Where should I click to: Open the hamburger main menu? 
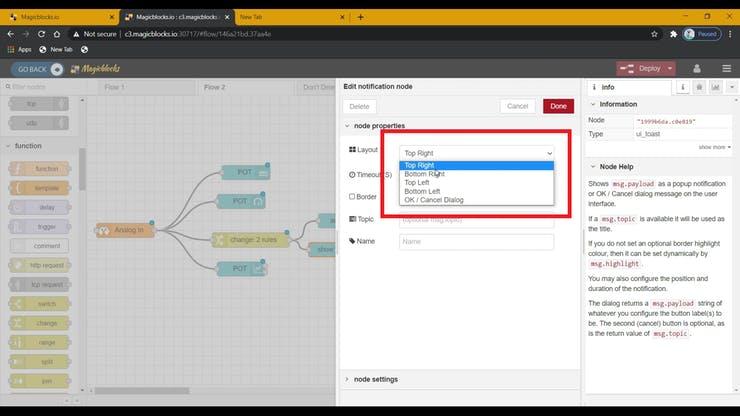(x=727, y=68)
